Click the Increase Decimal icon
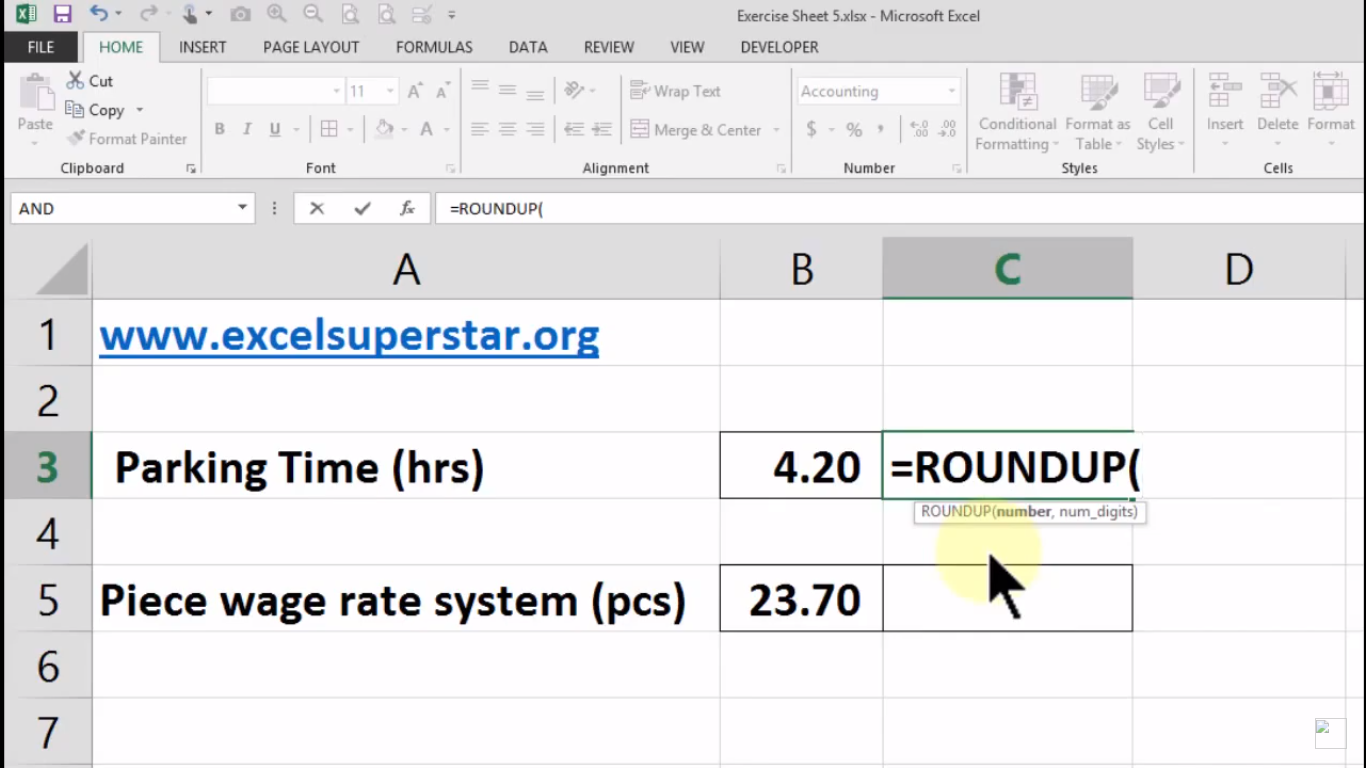The height and width of the screenshot is (768, 1366). (x=919, y=129)
